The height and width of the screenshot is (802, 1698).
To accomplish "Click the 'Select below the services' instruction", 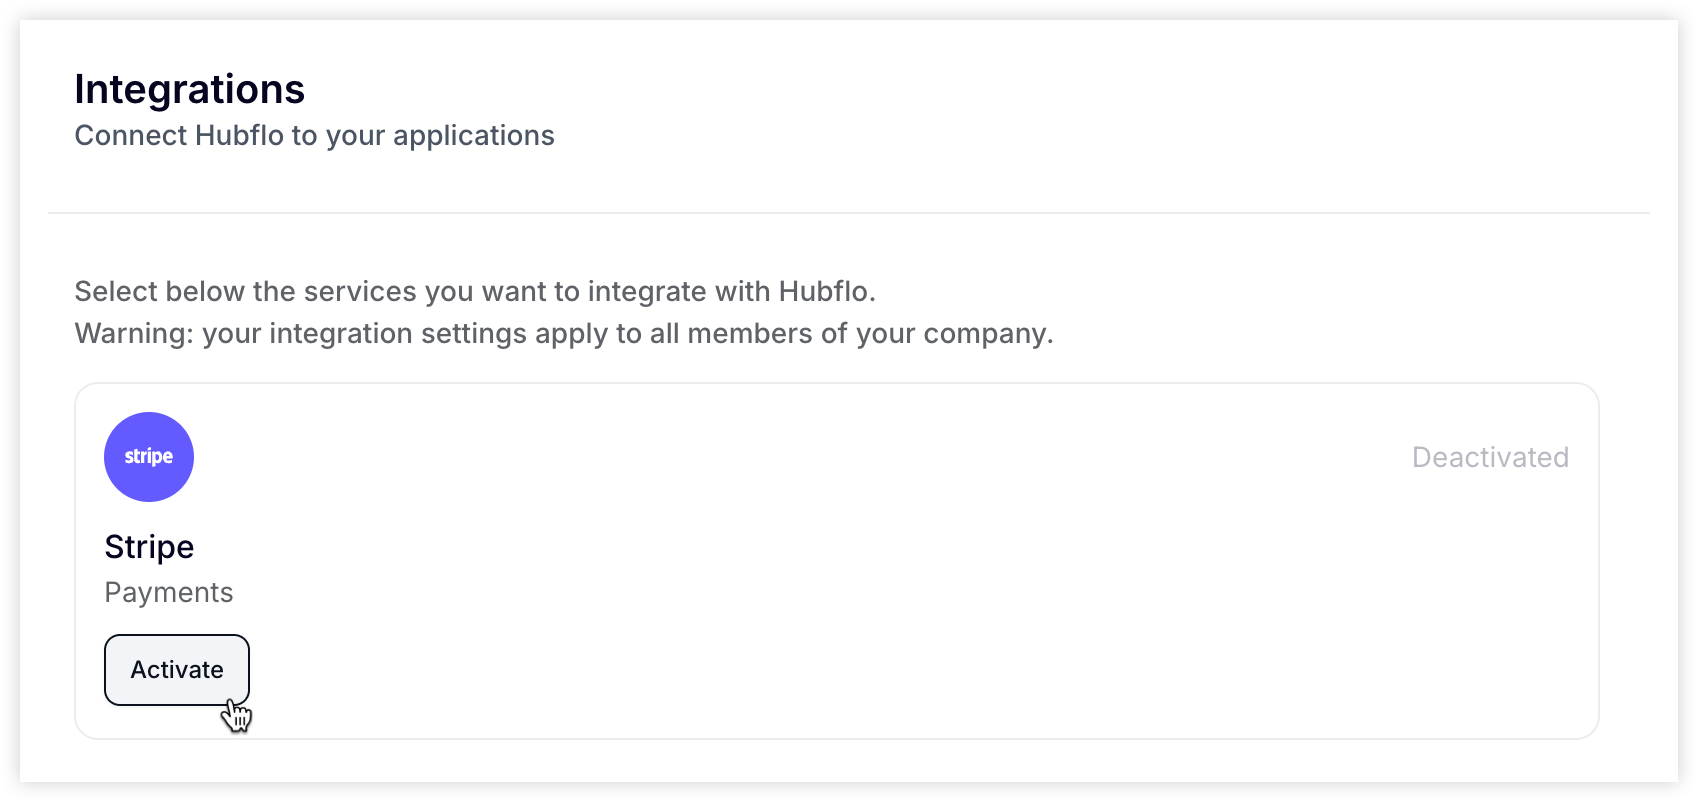I will click(475, 291).
